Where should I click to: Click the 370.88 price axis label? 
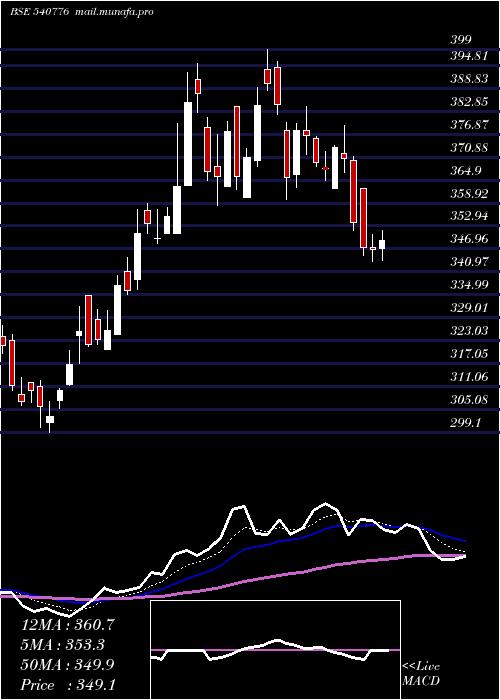468,148
